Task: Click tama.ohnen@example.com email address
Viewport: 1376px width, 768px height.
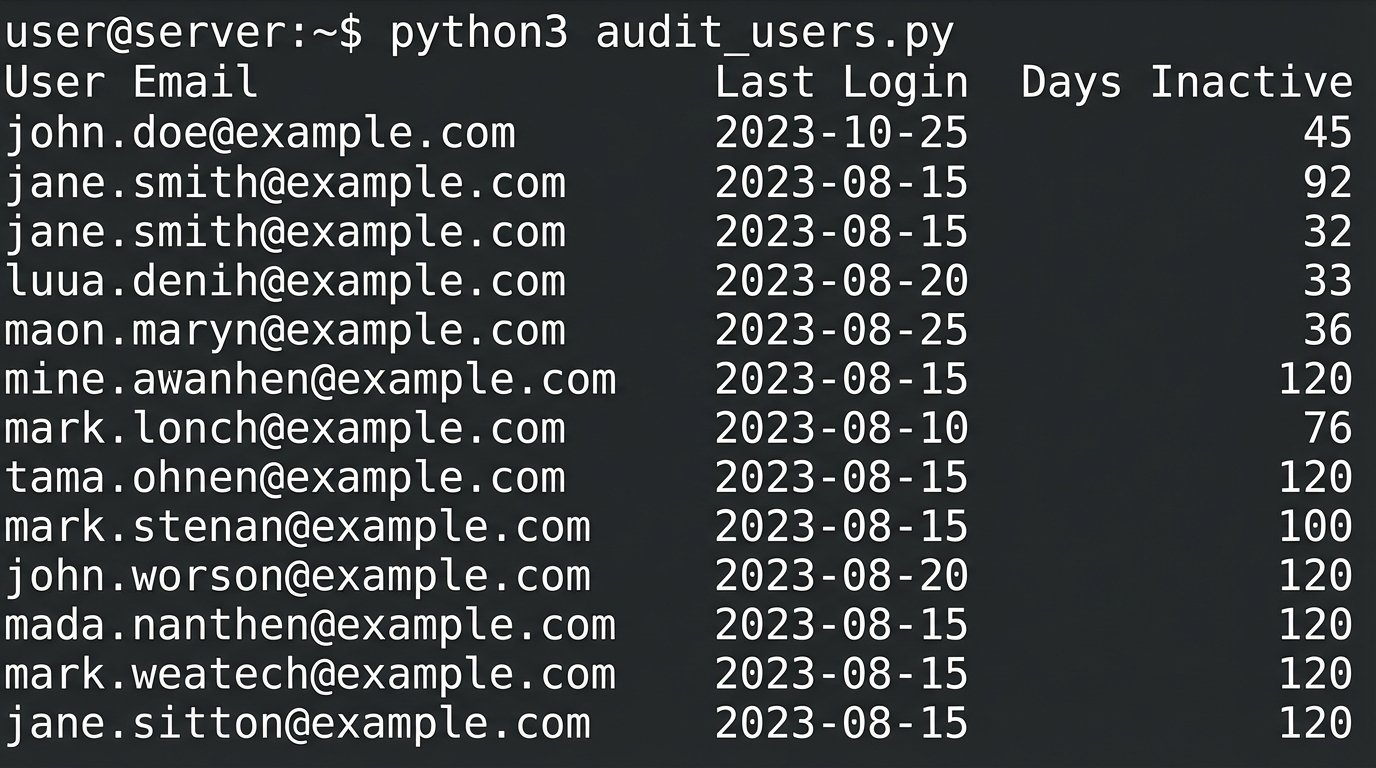Action: (285, 478)
